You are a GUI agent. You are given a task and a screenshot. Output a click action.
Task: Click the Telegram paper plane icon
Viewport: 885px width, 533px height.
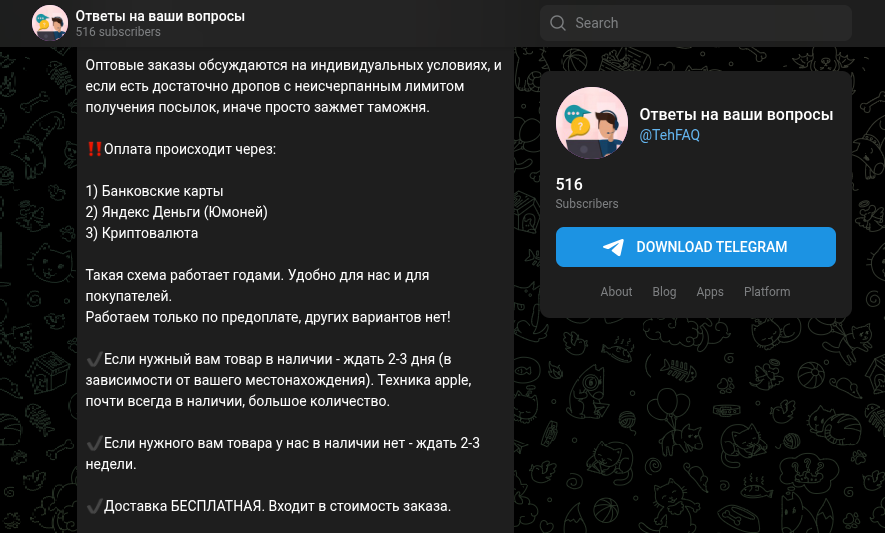pyautogui.click(x=614, y=247)
